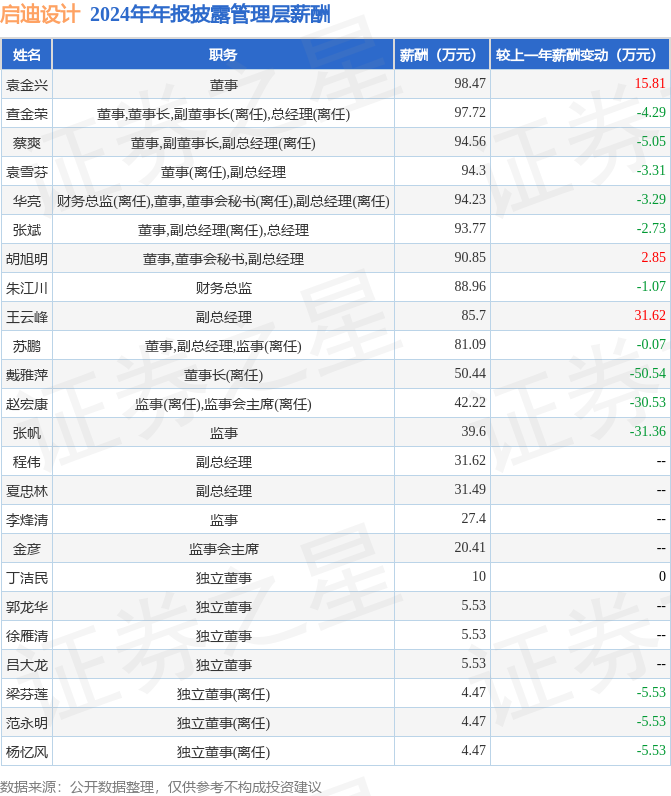The width and height of the screenshot is (671, 796).
Task: Select the name 杨忆风
Action: point(26,751)
